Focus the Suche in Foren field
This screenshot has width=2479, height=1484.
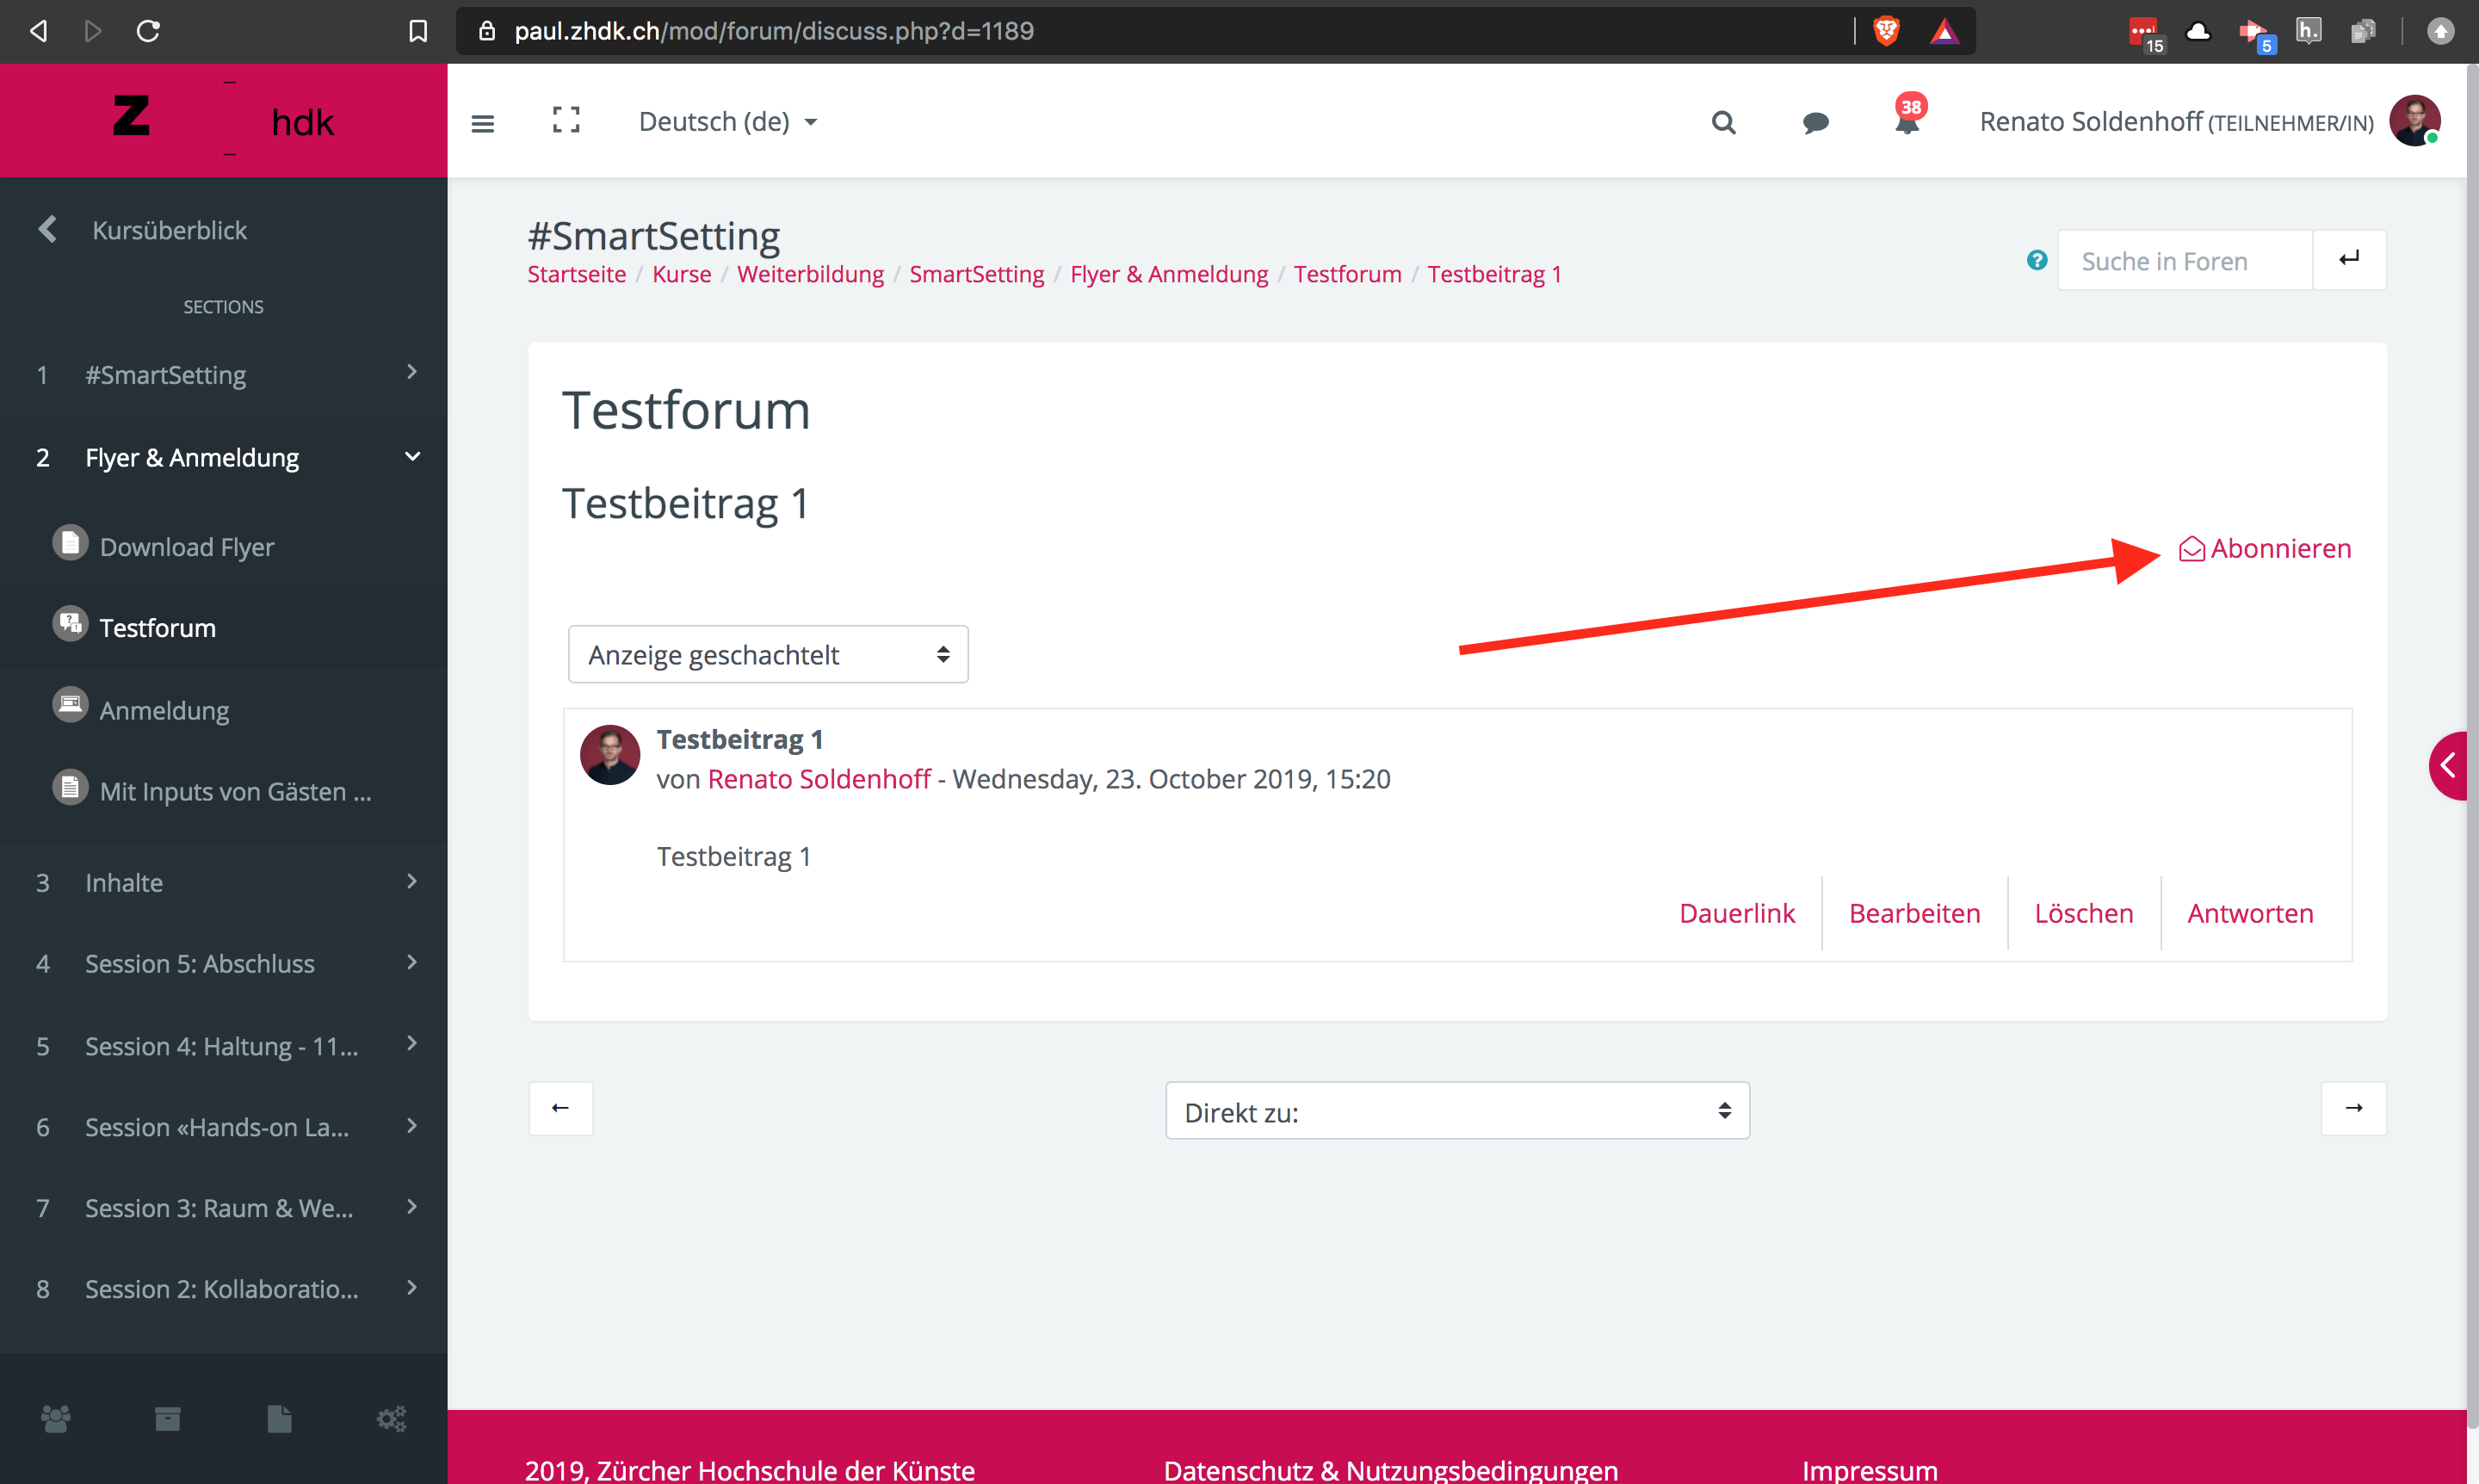tap(2184, 261)
